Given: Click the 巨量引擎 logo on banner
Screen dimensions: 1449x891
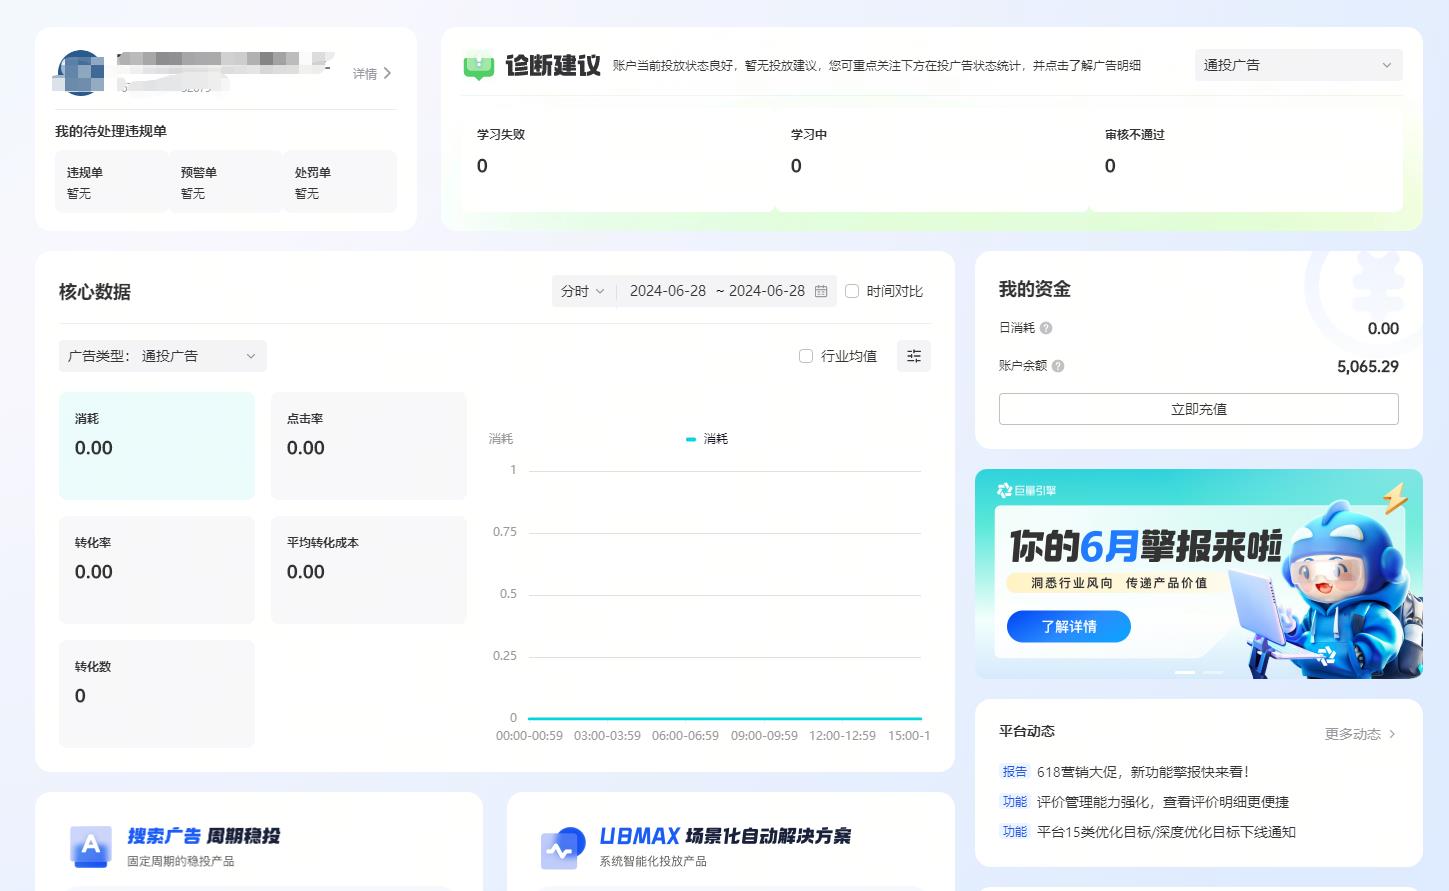Looking at the screenshot, I should coord(1027,490).
